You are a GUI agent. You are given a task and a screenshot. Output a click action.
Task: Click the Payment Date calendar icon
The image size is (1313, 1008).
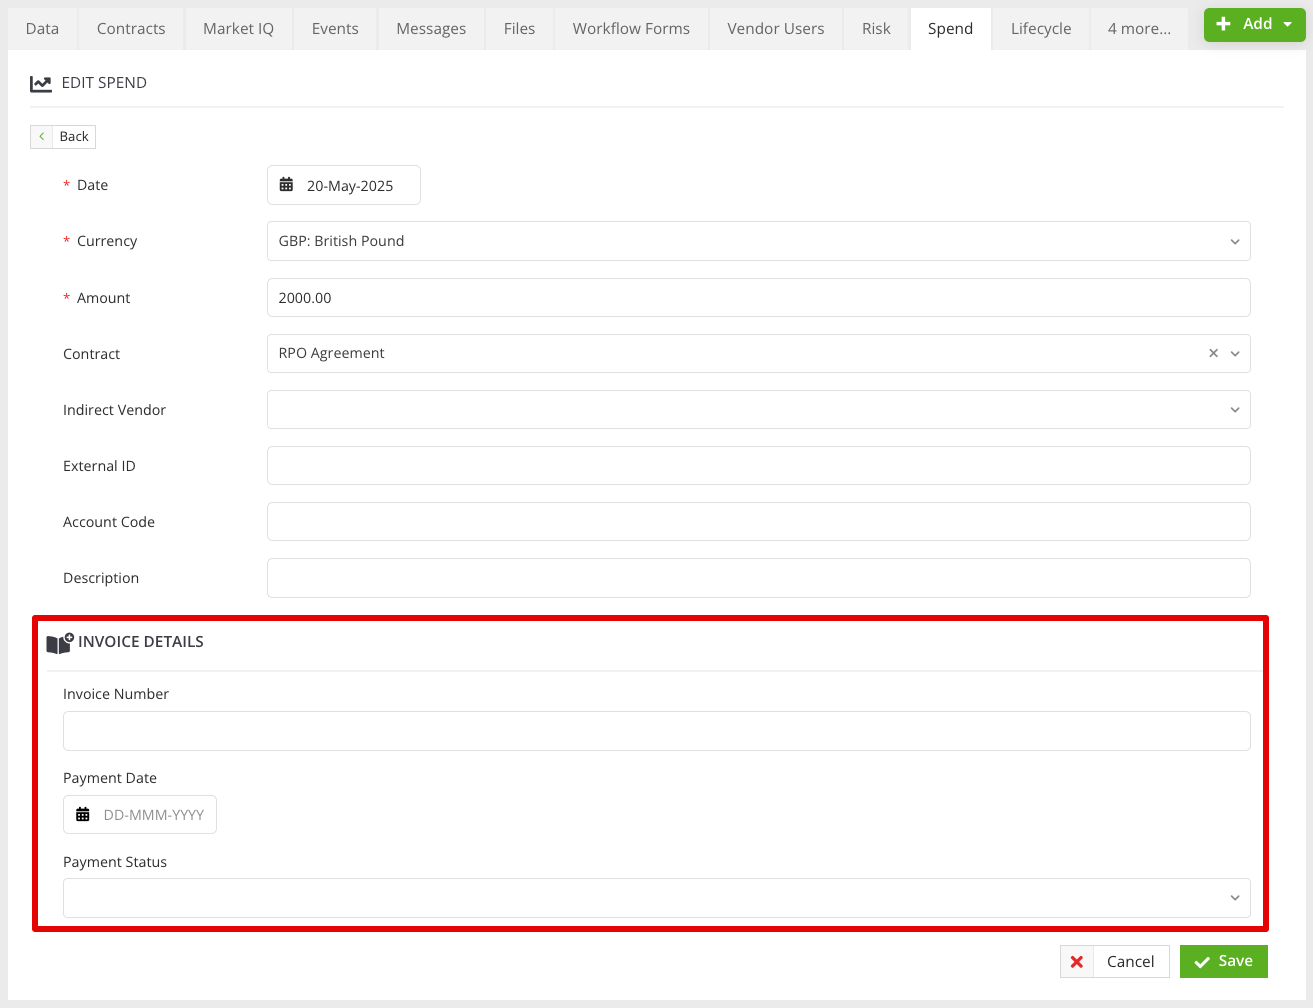click(83, 815)
